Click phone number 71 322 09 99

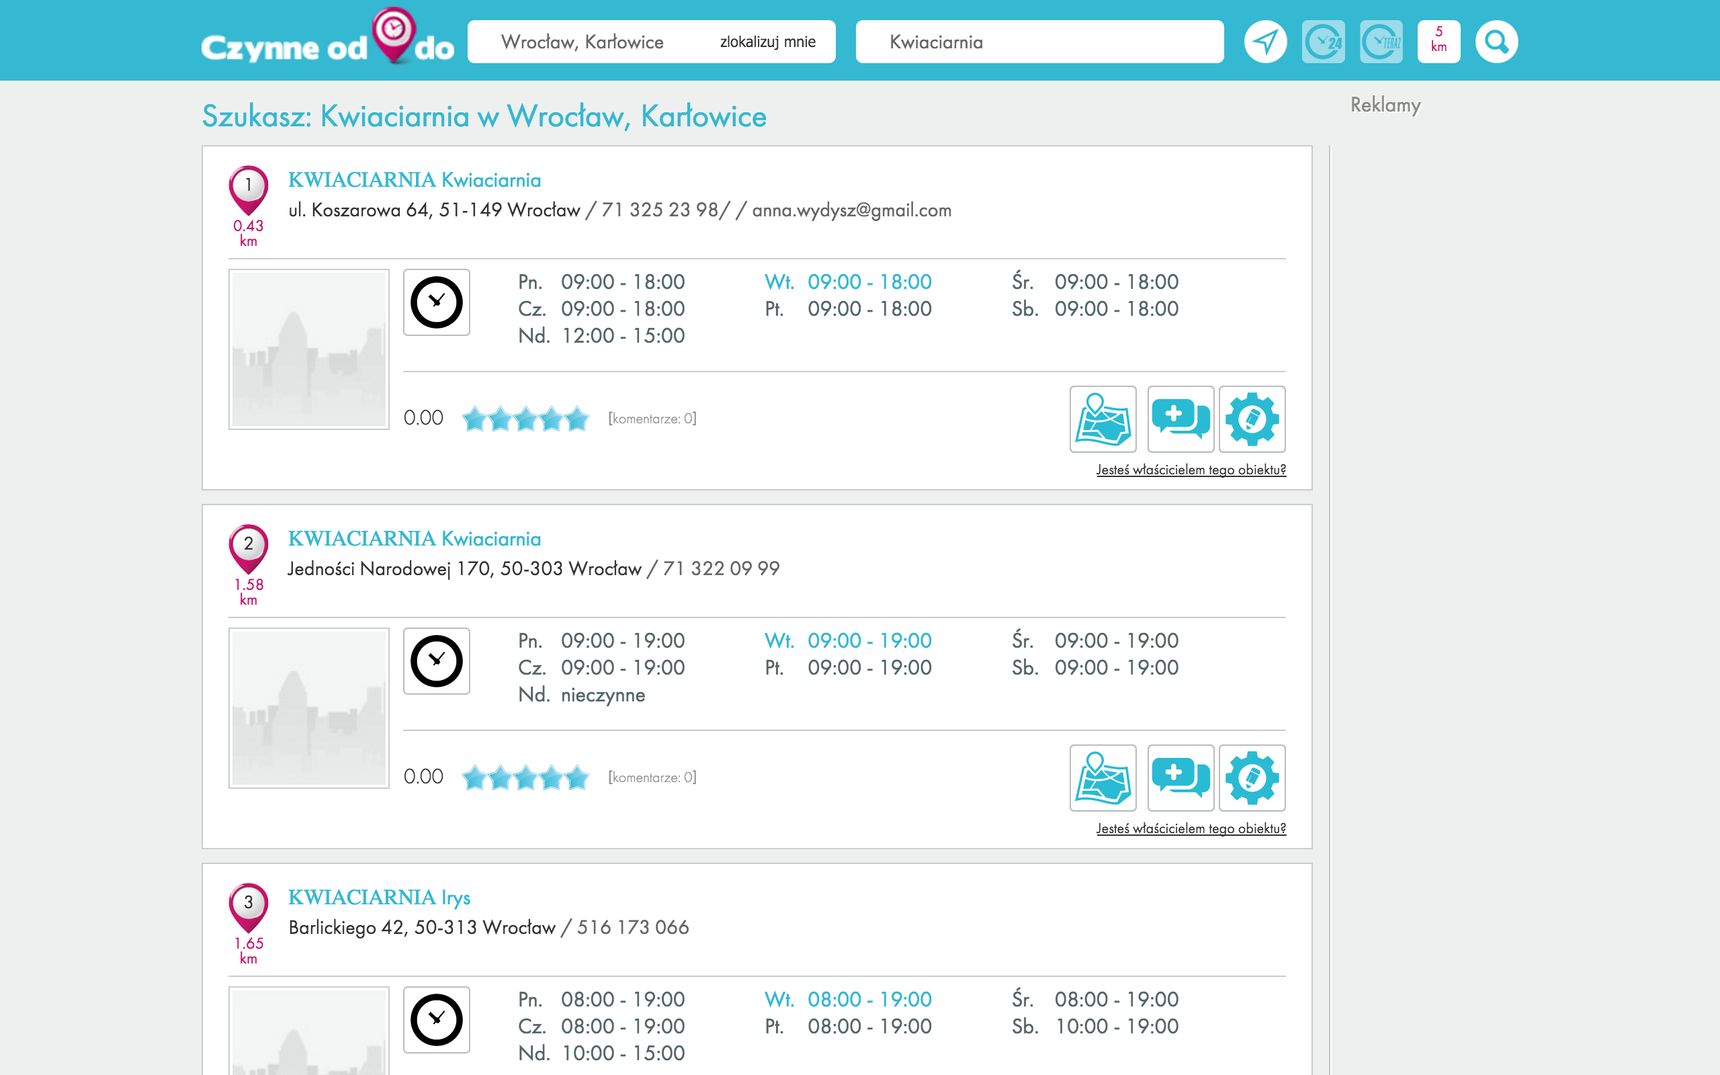[x=721, y=569]
